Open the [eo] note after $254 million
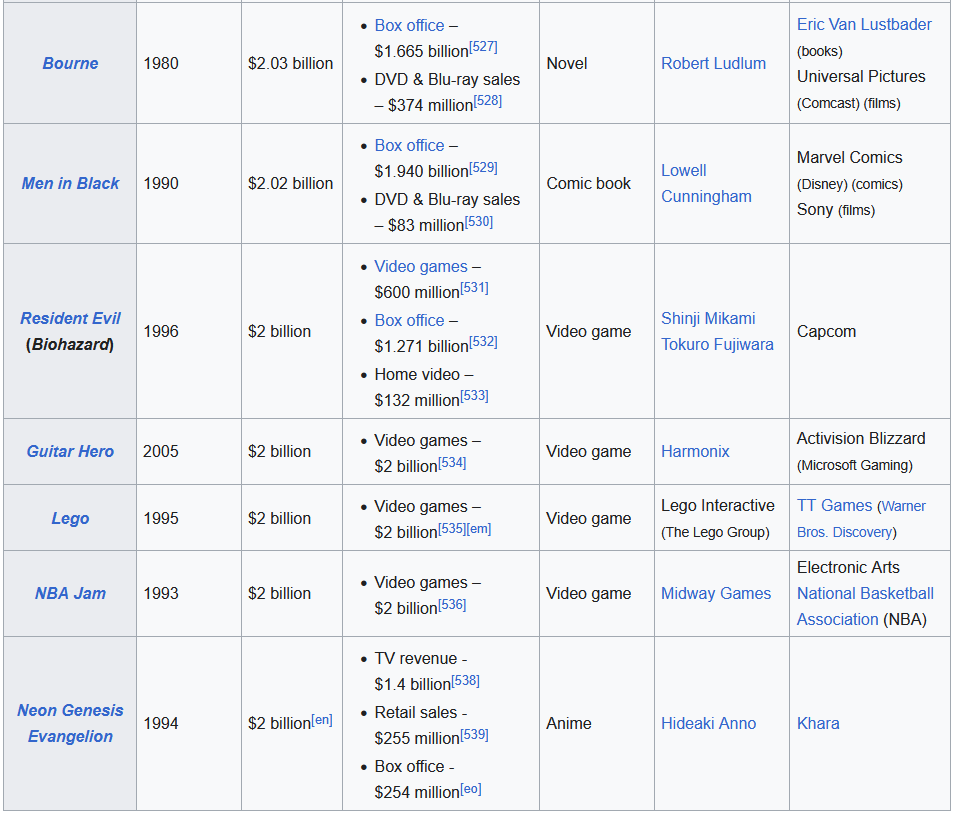This screenshot has width=961, height=816. [471, 788]
